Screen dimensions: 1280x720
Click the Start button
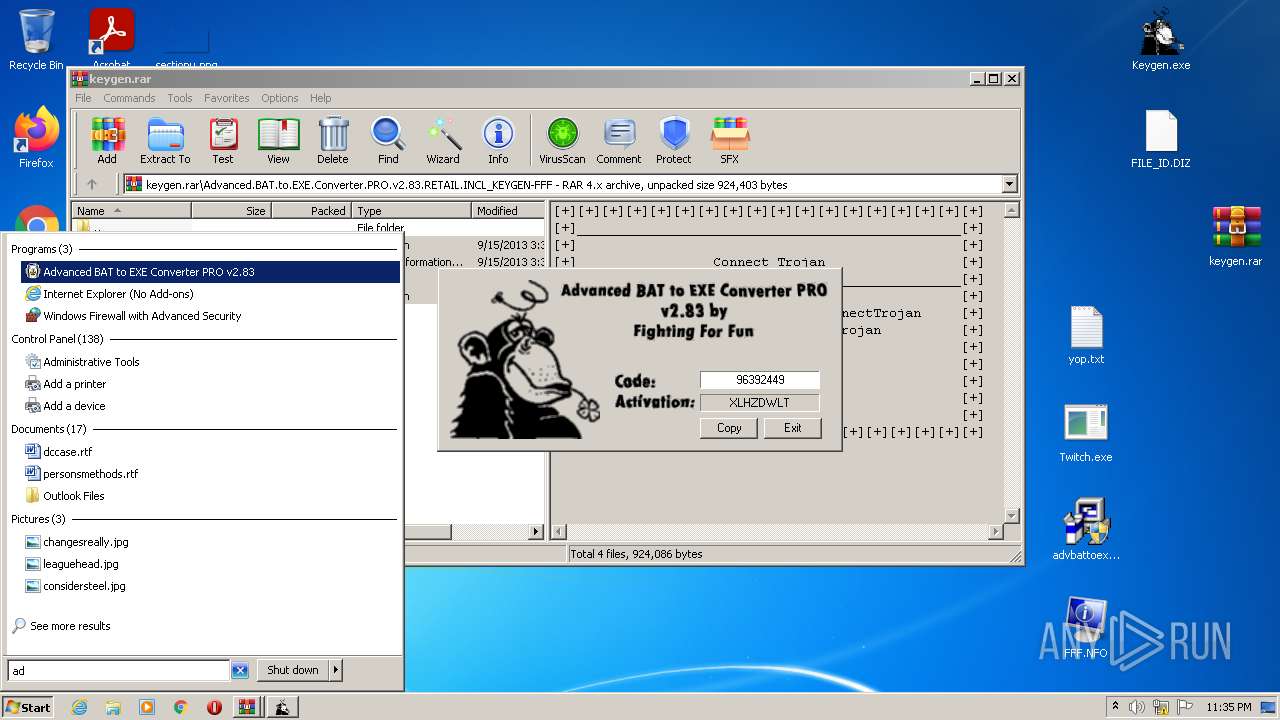tap(28, 707)
